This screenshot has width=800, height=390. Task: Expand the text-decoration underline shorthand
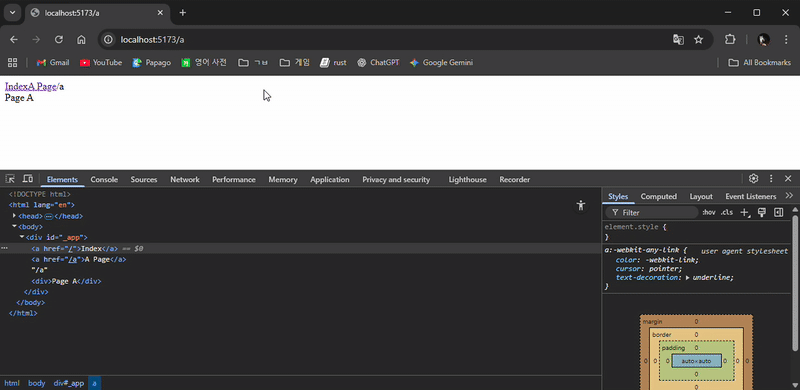coord(688,278)
